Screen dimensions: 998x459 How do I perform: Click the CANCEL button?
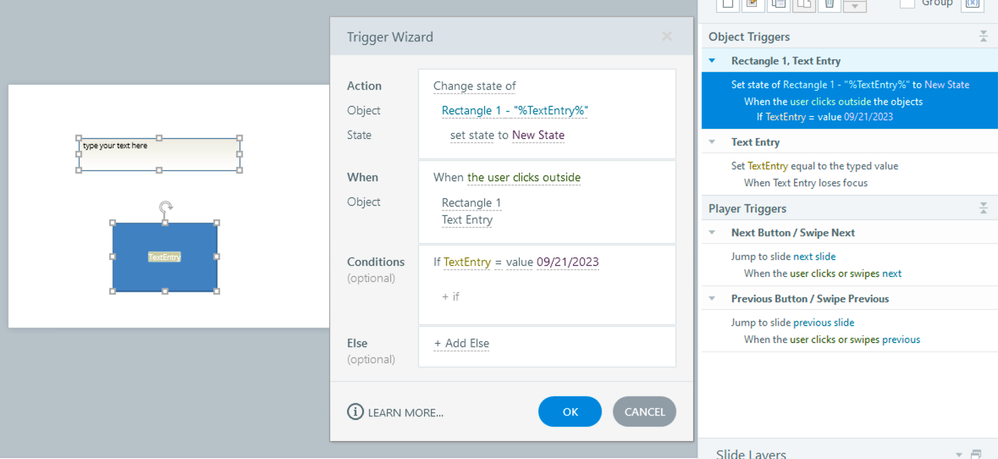pos(644,412)
